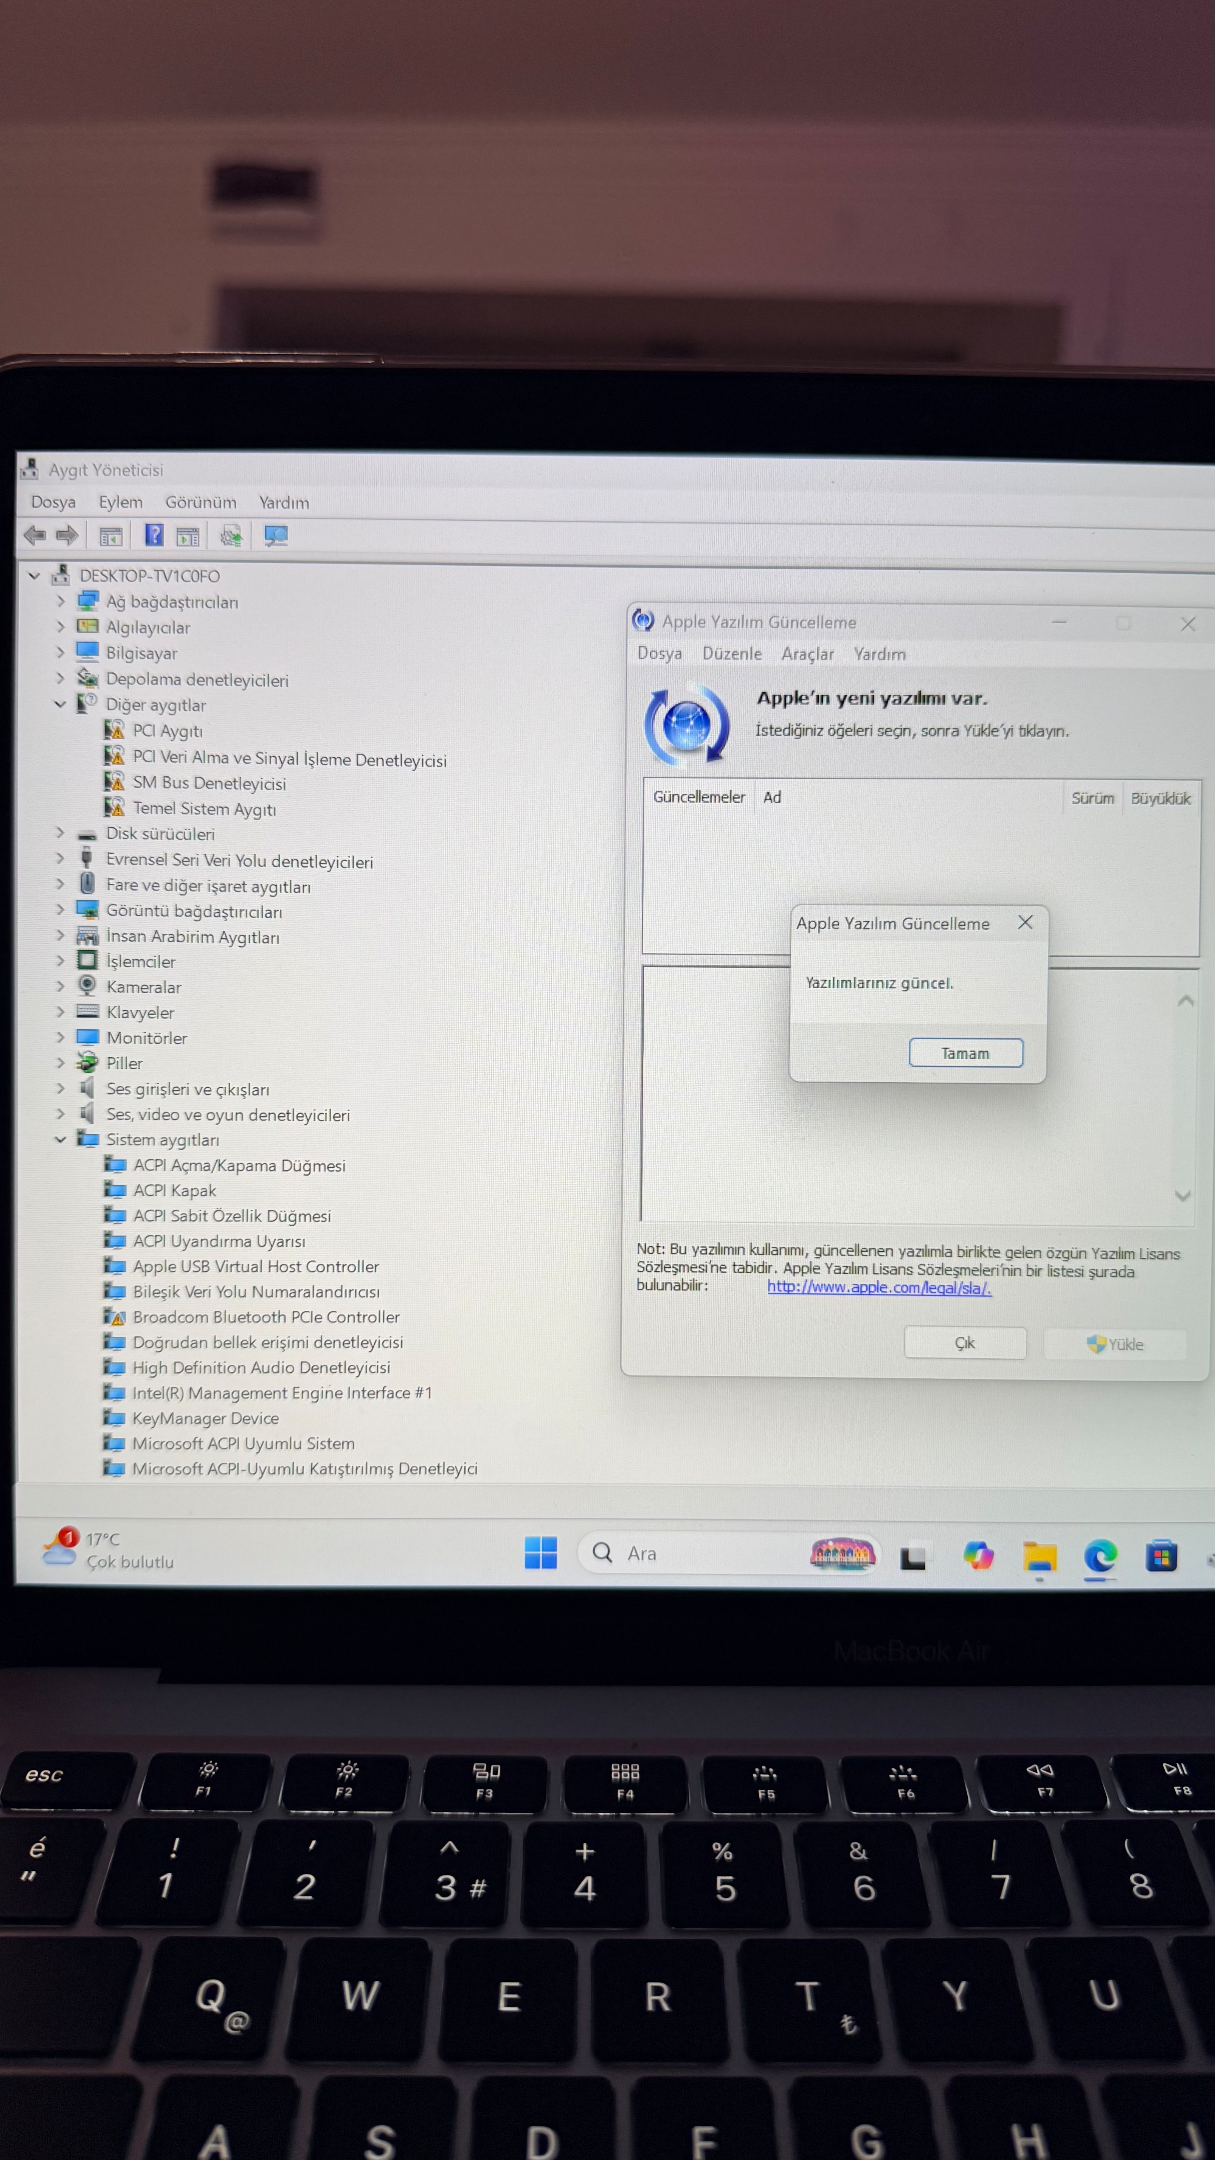
Task: Click the Broadcom Bluetooth PCIe Controller warning icon
Action: pos(115,1317)
